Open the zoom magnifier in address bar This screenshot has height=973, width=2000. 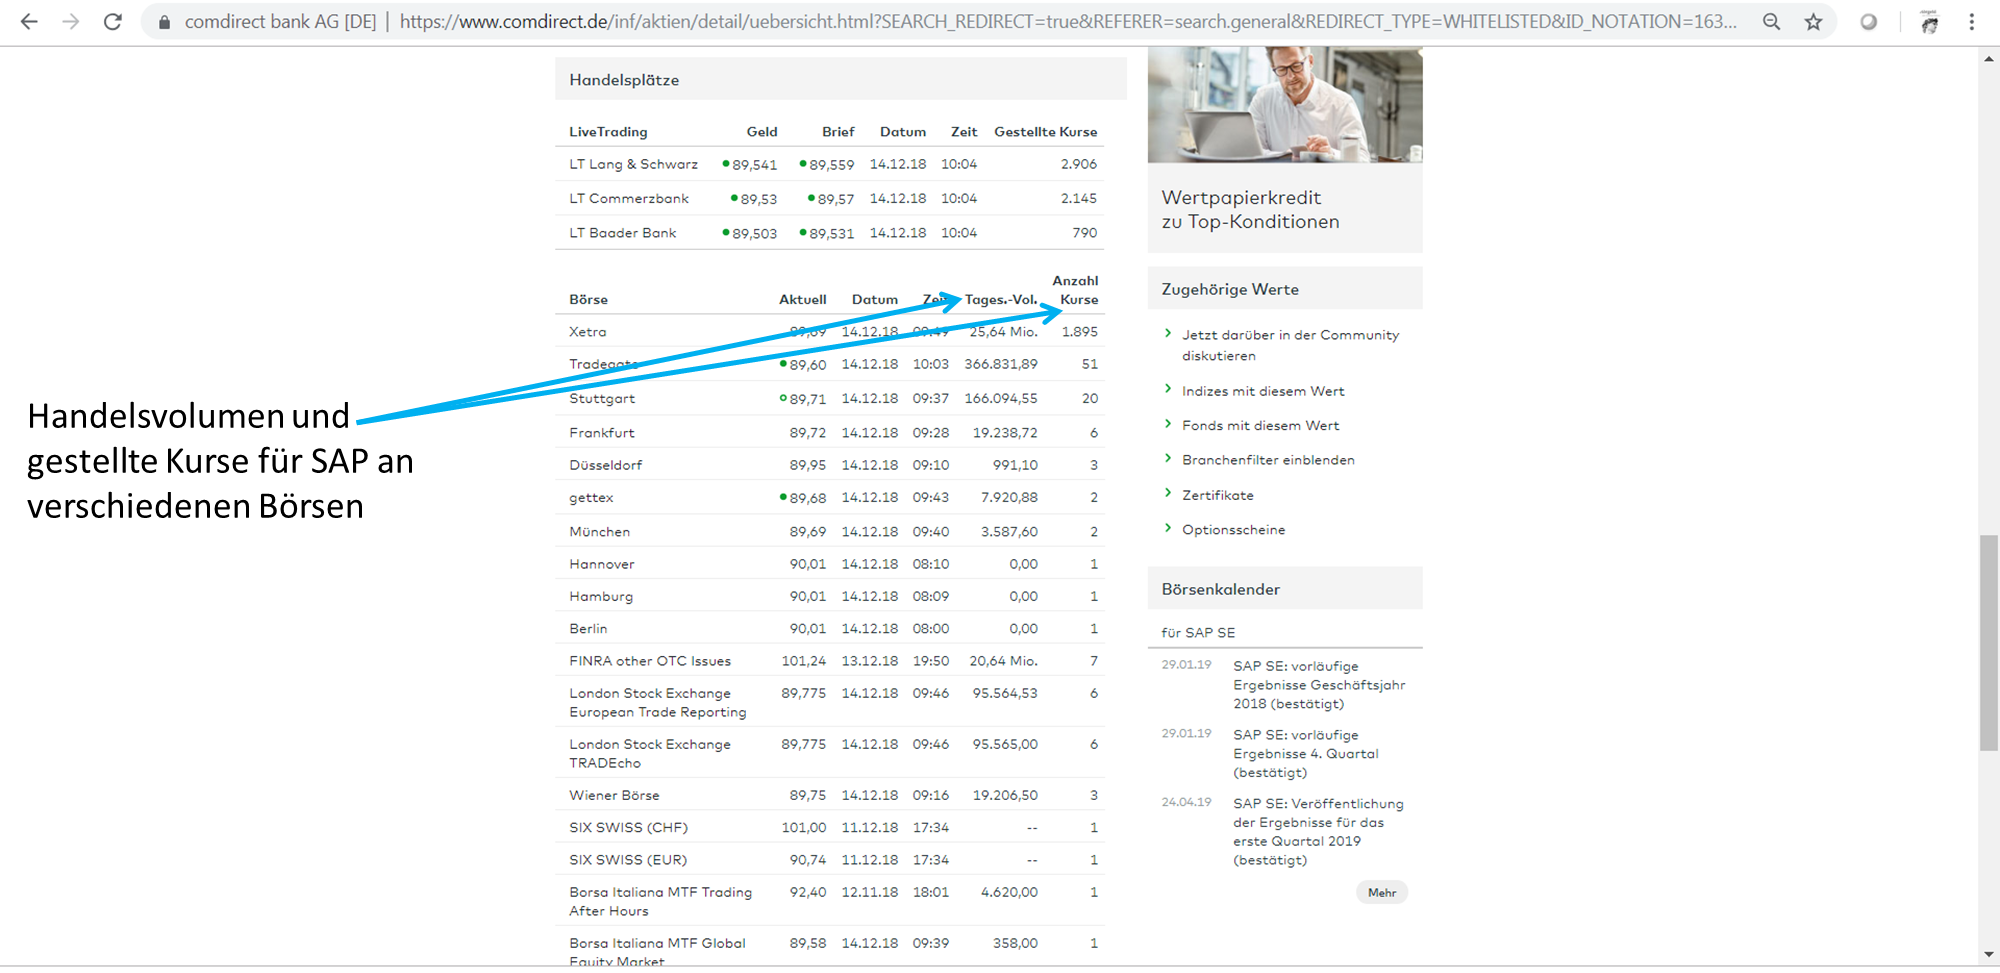[1771, 21]
